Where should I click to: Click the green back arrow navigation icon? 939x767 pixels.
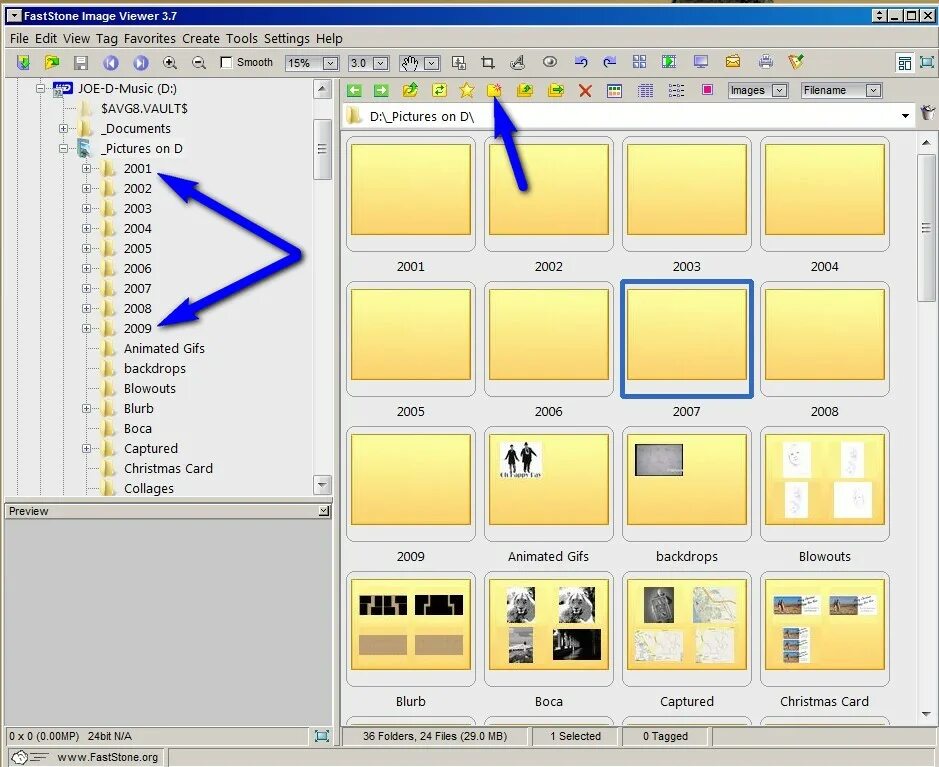coord(354,90)
